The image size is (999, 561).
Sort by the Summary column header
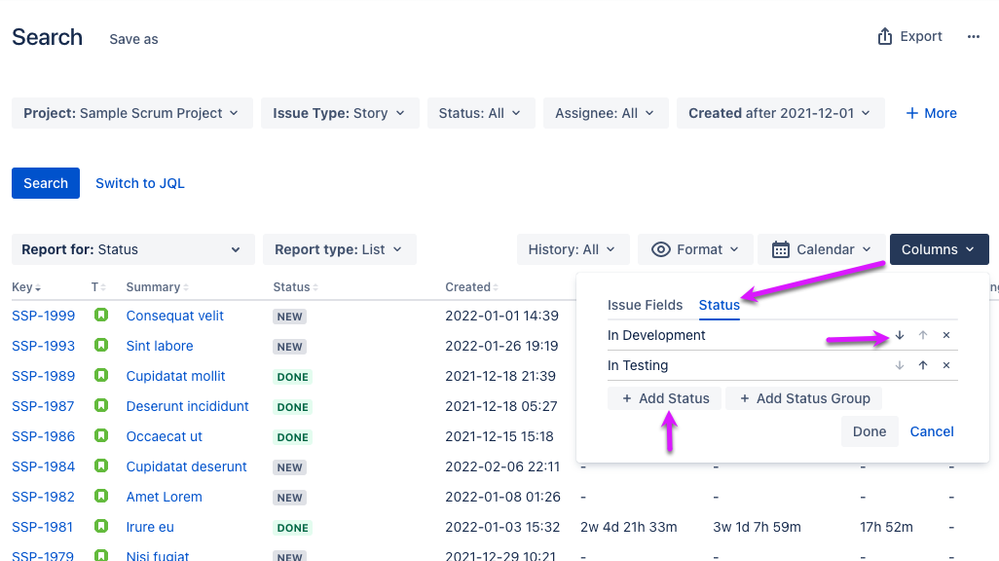(157, 287)
